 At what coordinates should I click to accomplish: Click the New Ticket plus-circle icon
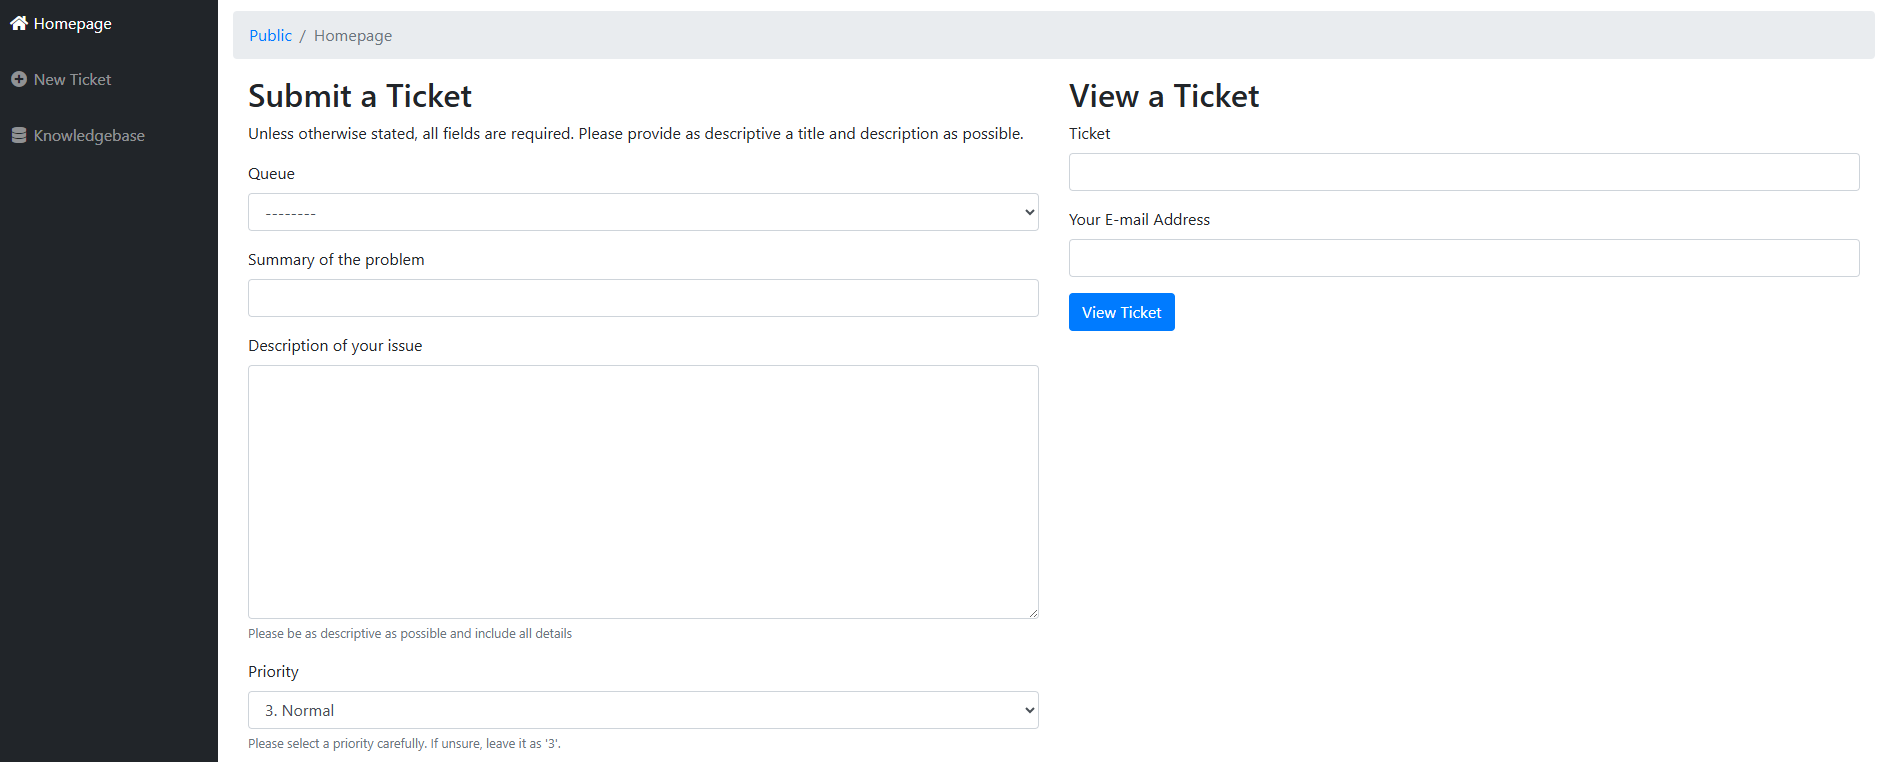18,79
